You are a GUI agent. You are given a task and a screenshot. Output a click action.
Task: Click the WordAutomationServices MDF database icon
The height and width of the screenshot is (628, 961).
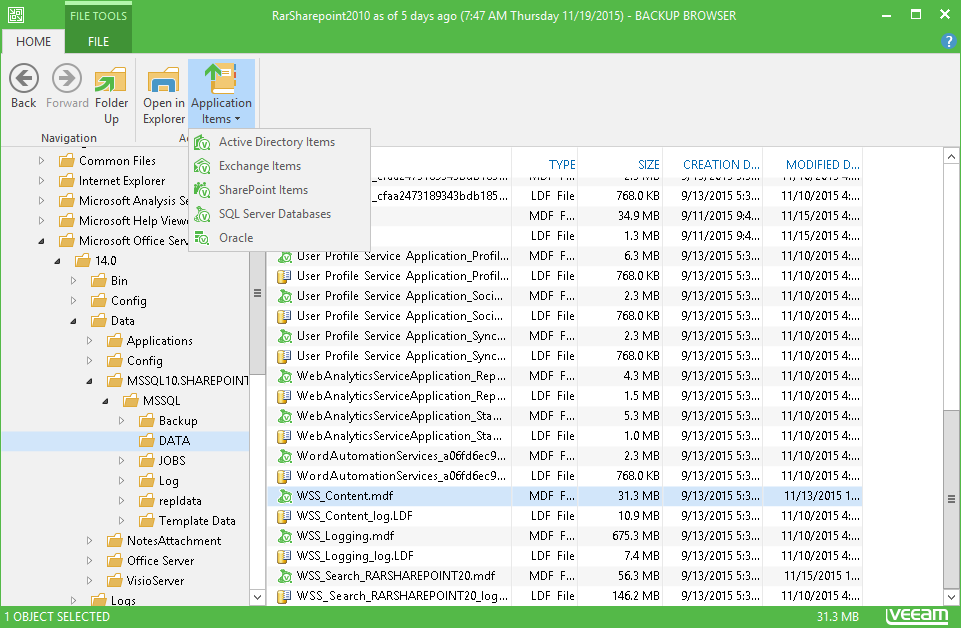tap(284, 456)
